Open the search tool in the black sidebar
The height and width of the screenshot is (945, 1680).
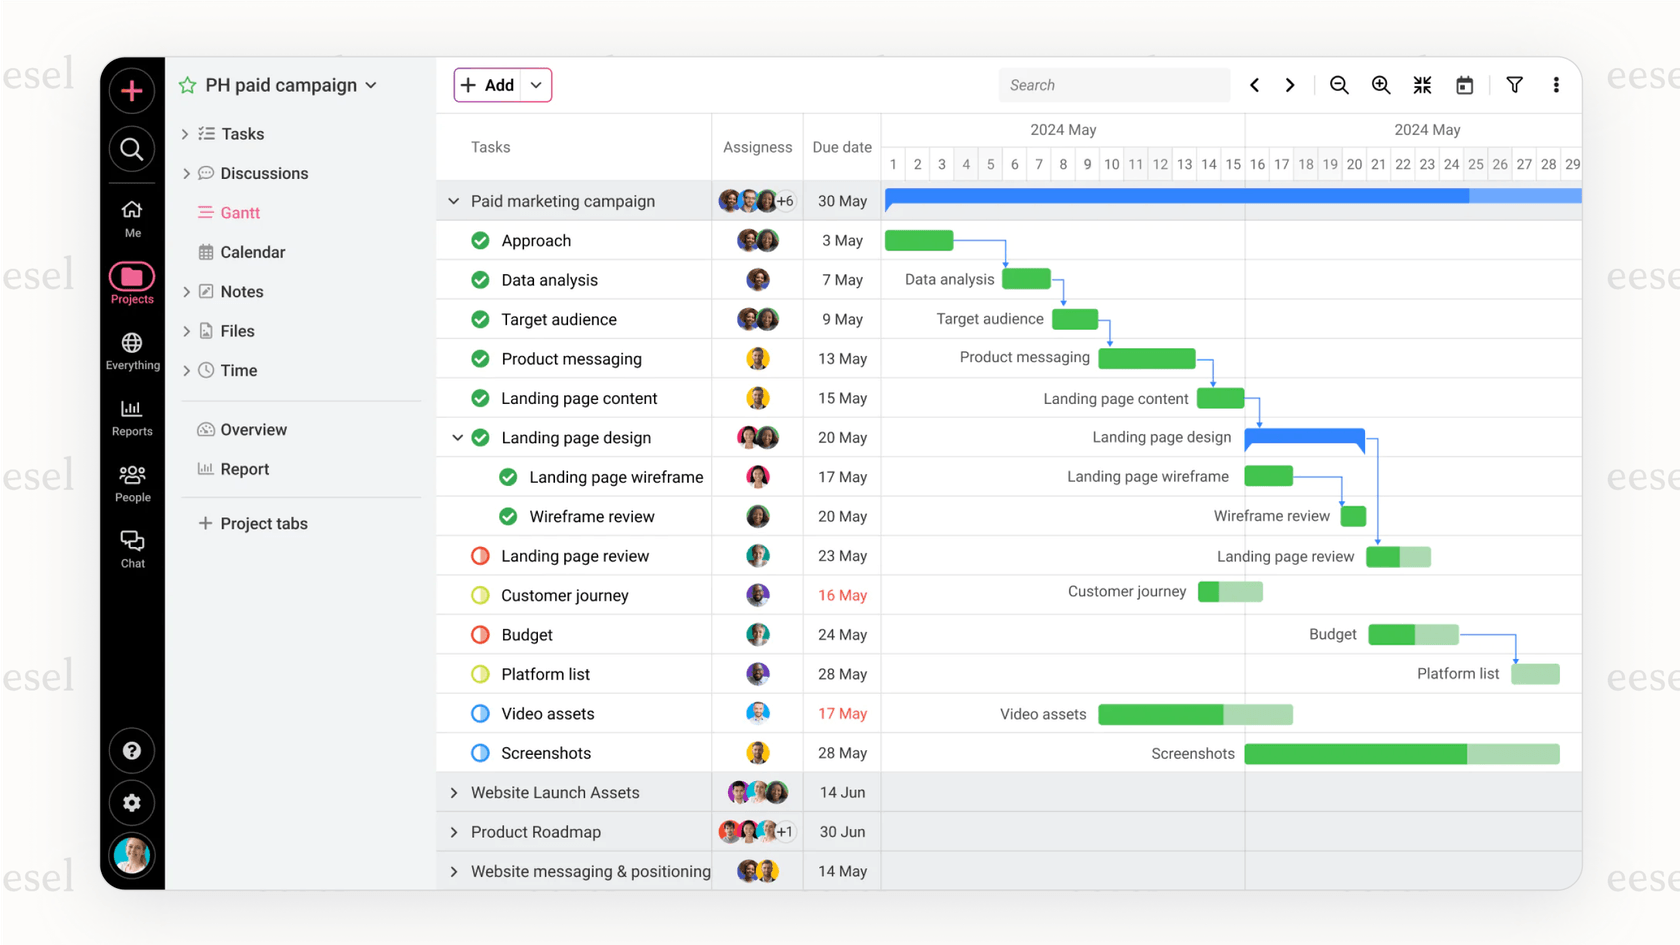point(131,149)
